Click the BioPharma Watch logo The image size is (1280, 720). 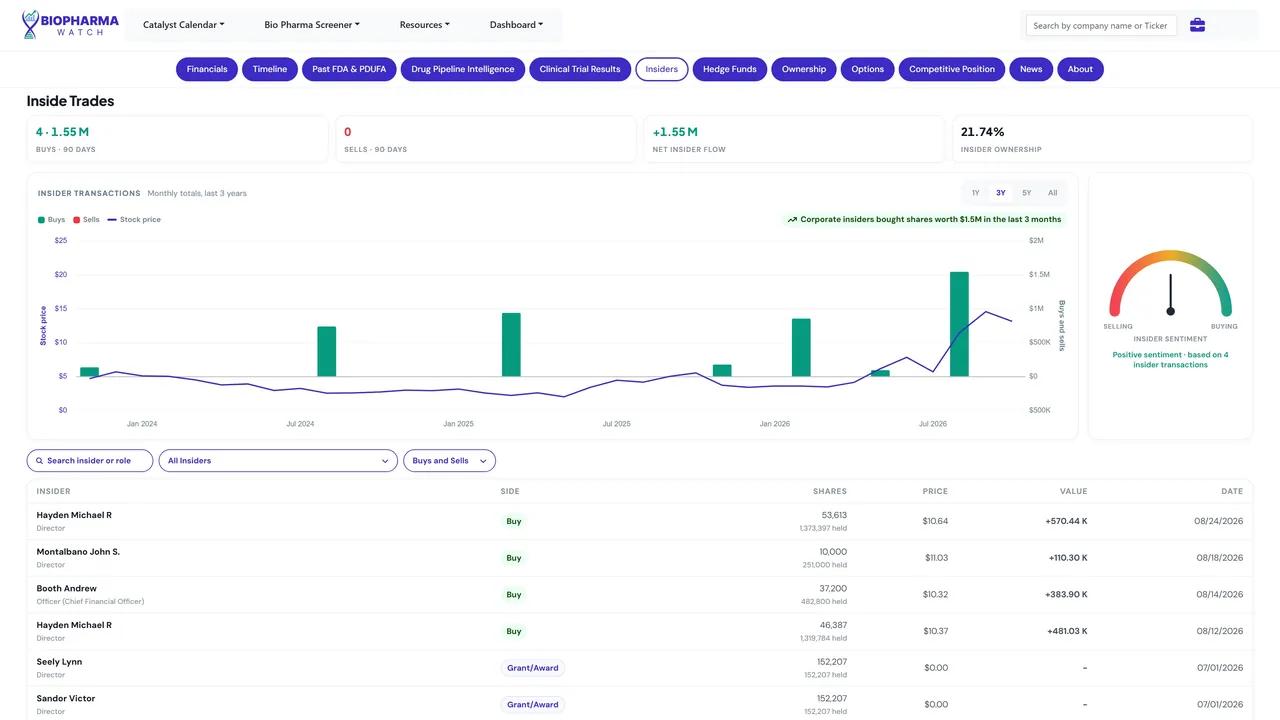(70, 25)
